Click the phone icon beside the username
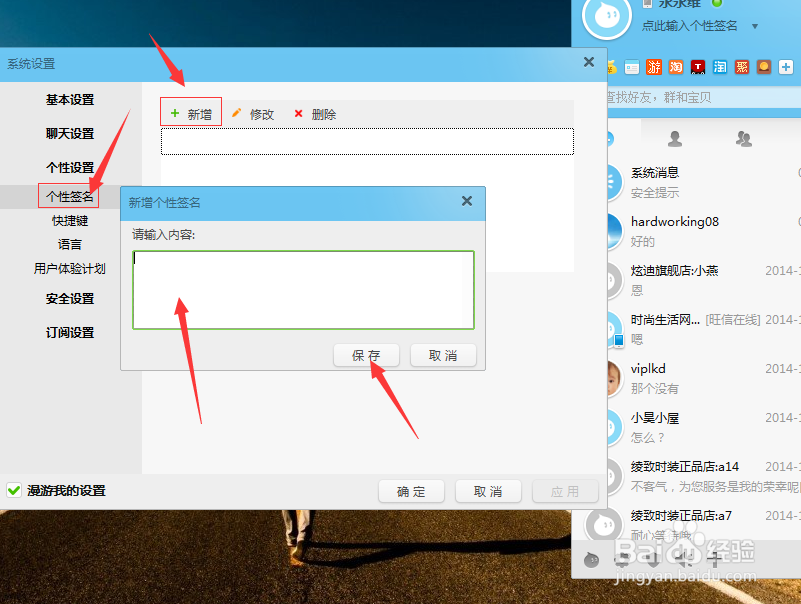This screenshot has width=801, height=604. coord(647,3)
